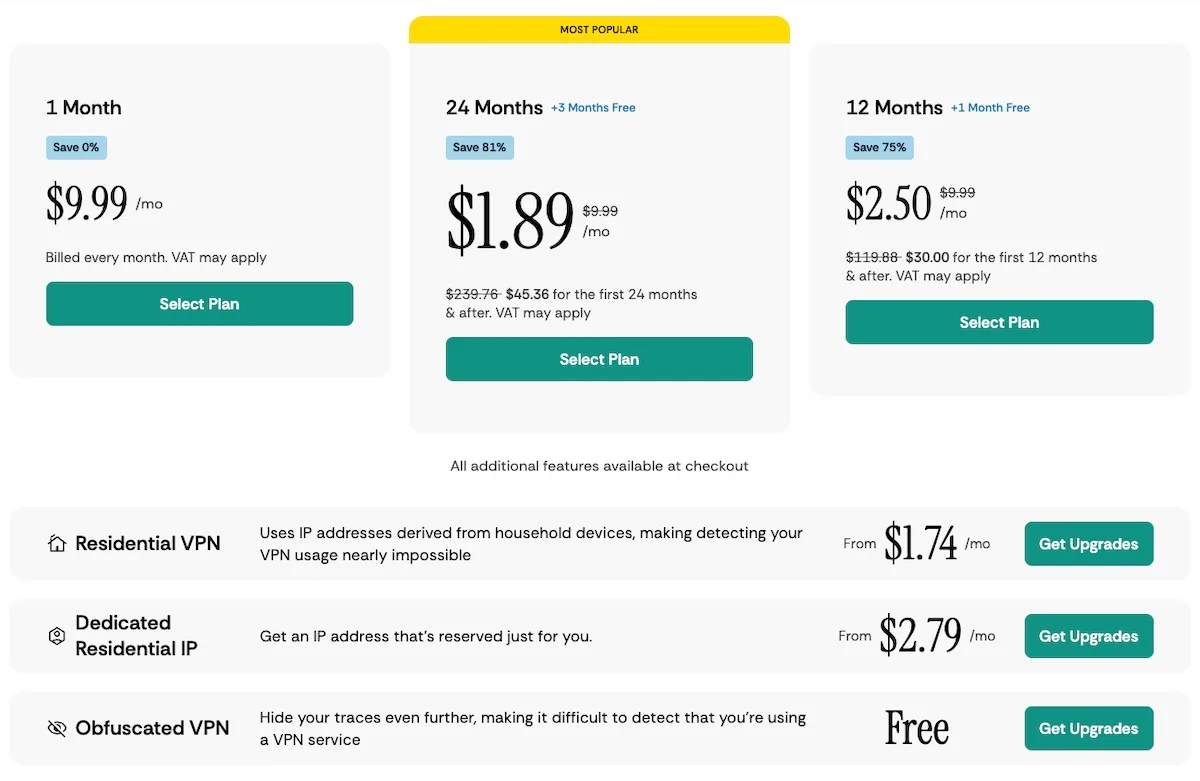This screenshot has width=1200, height=781.
Task: Get upgrades for Residential VPN
Action: (1088, 544)
